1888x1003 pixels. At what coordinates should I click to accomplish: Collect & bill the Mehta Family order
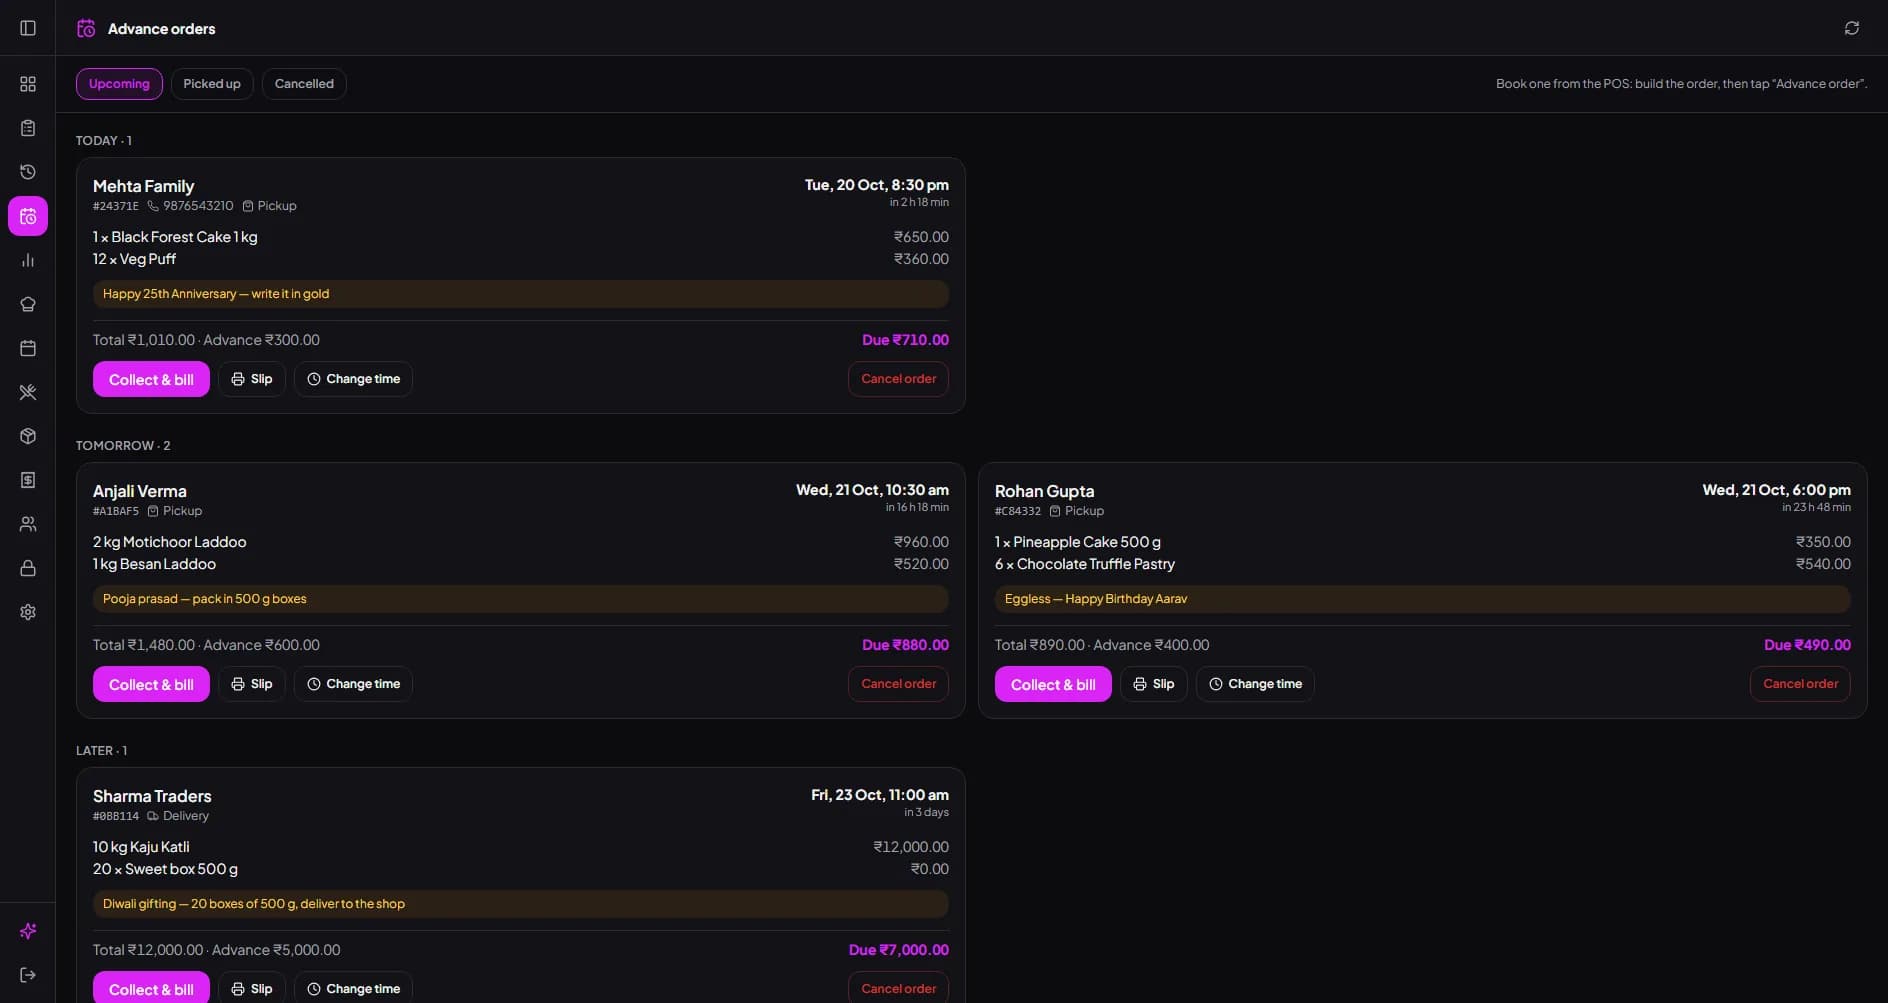[151, 379]
